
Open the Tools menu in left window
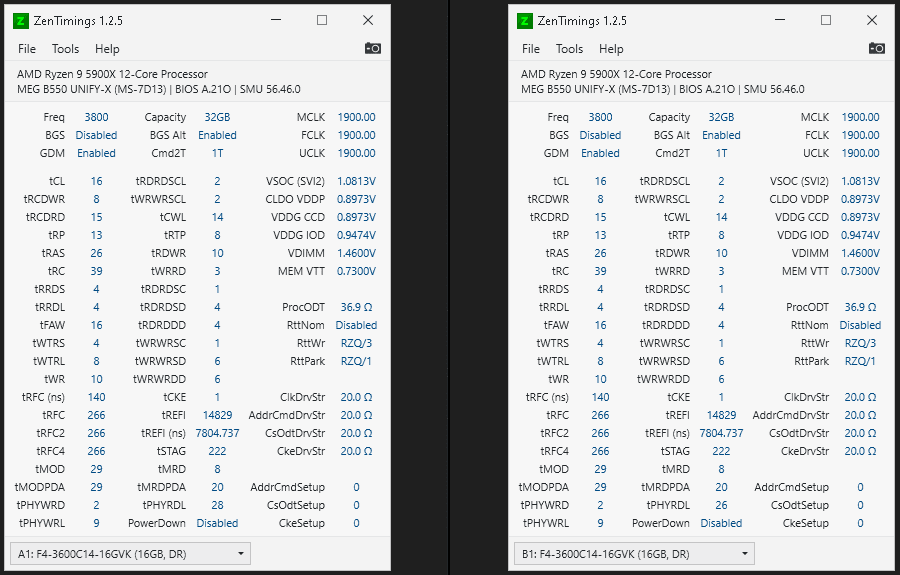(65, 49)
